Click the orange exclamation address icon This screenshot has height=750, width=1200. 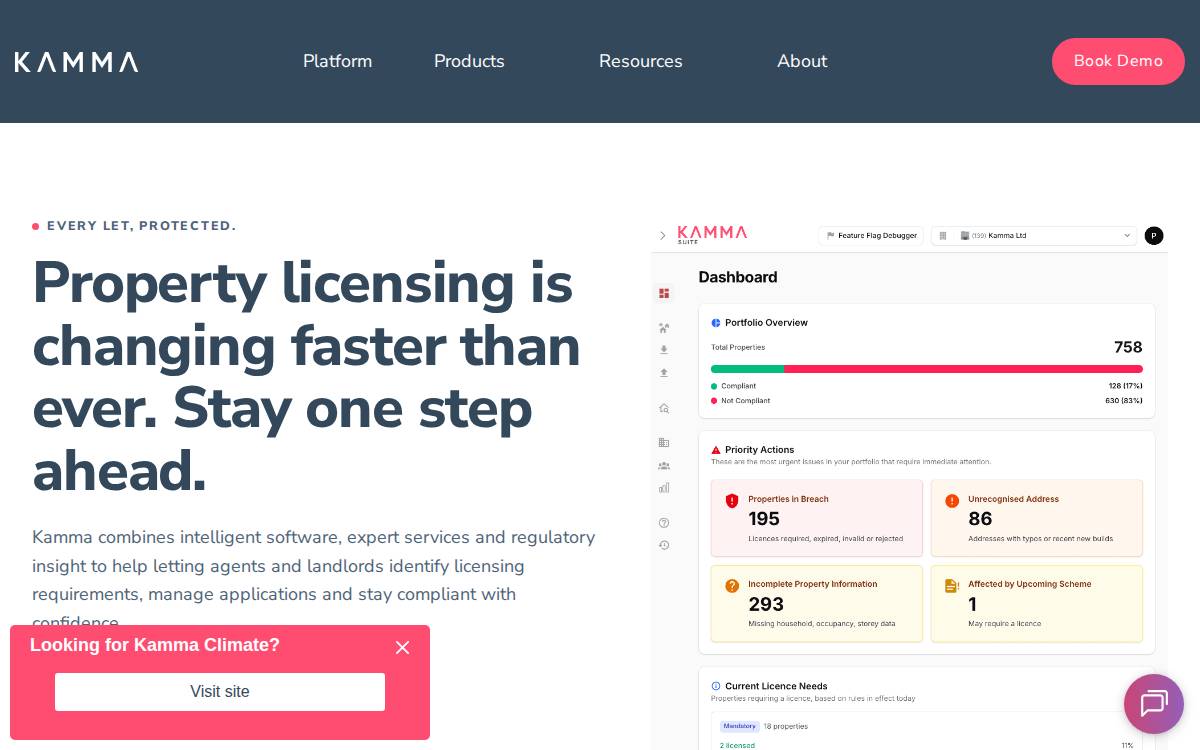952,500
